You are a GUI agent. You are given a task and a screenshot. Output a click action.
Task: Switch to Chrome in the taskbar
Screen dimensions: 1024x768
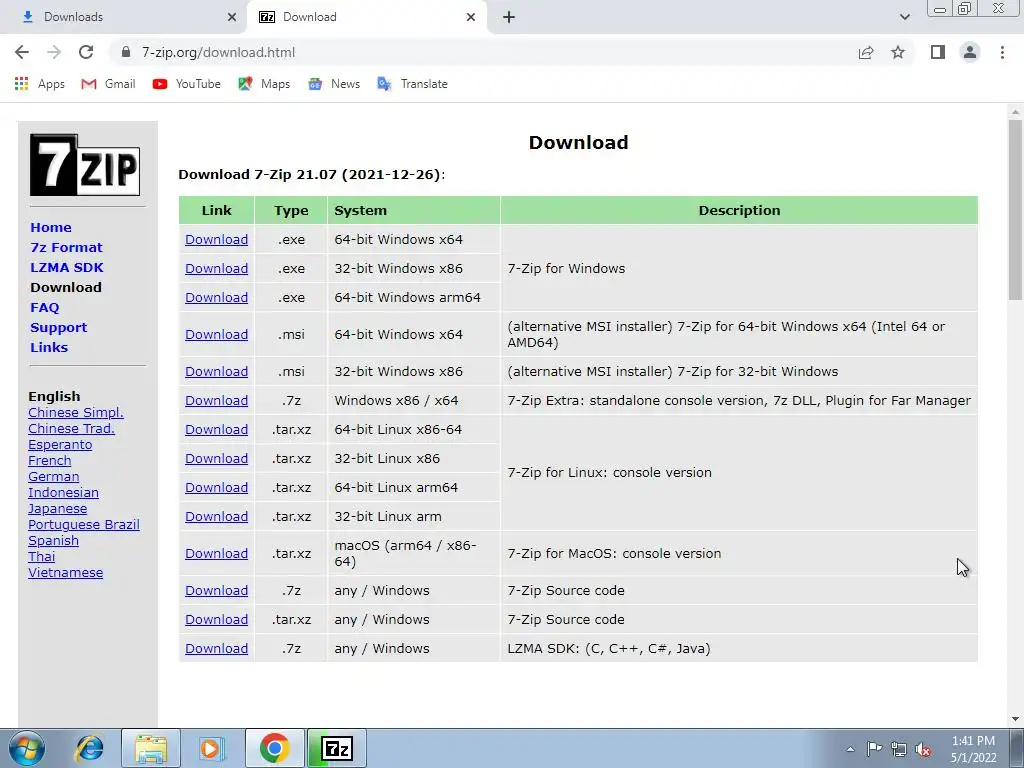(x=274, y=748)
